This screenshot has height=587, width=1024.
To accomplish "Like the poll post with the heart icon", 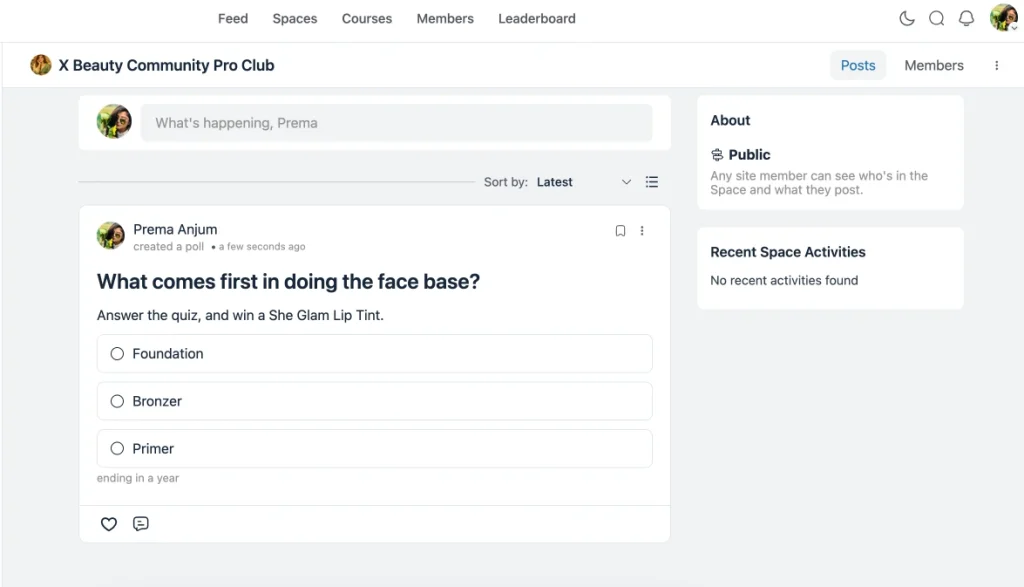I will click(x=108, y=523).
